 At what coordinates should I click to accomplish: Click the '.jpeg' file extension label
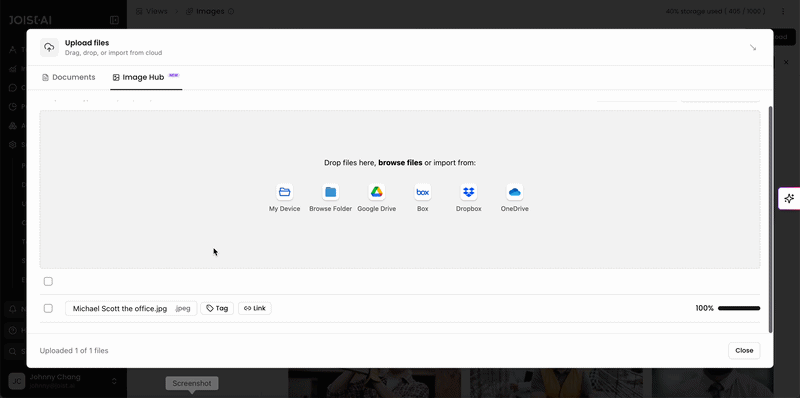pyautogui.click(x=183, y=308)
